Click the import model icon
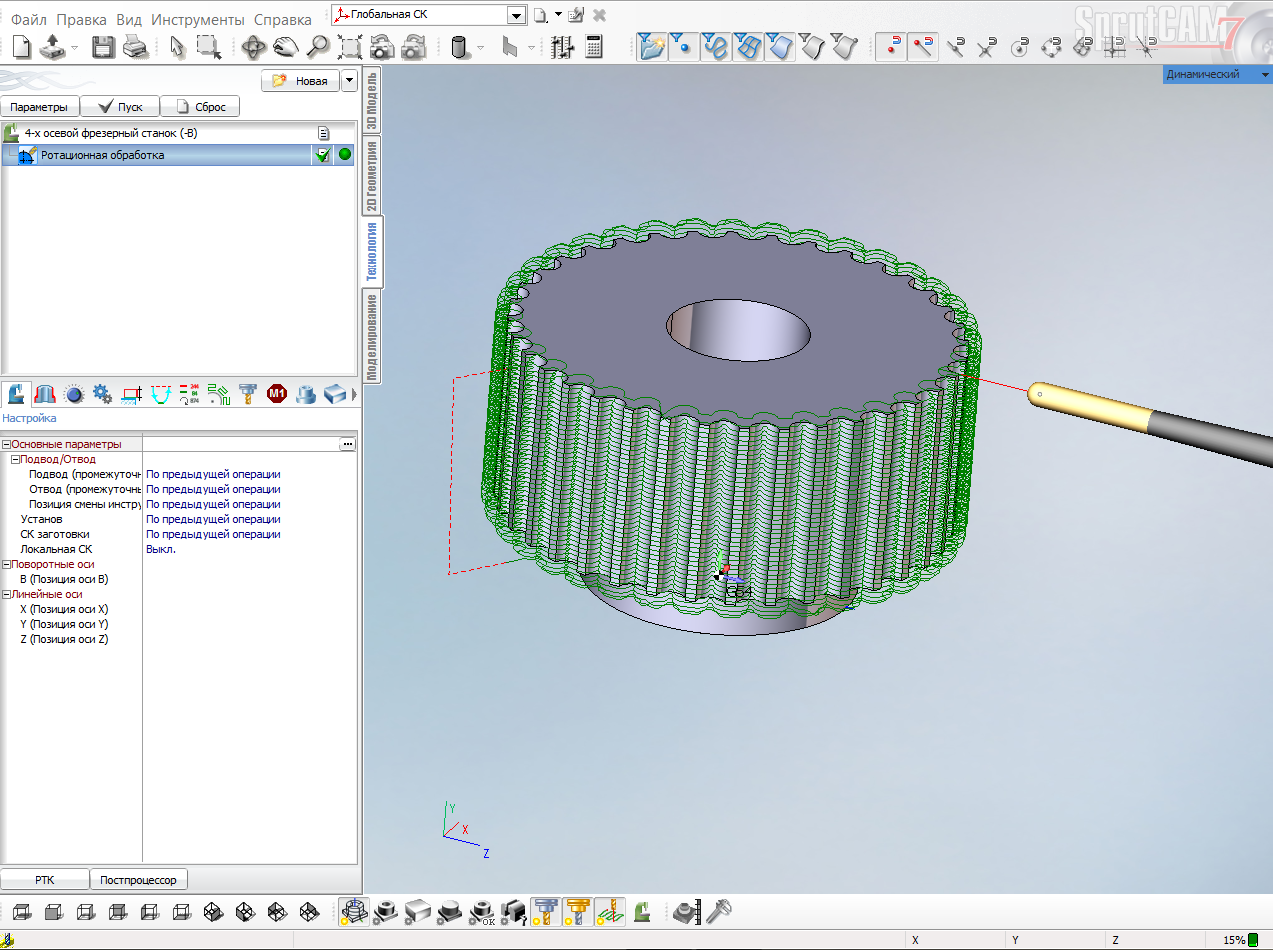1273x950 pixels. coord(53,46)
